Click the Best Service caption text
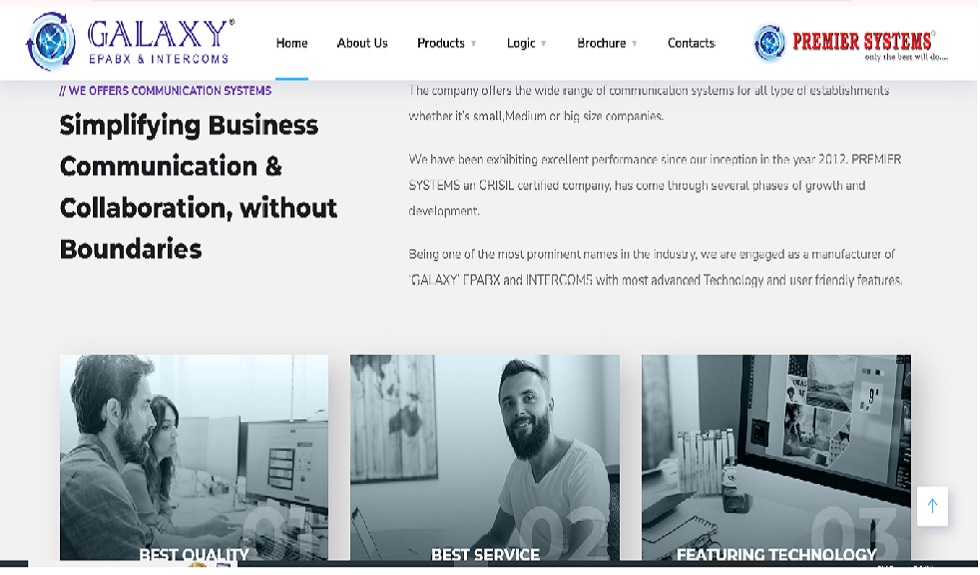The height and width of the screenshot is (575, 980). pos(485,554)
